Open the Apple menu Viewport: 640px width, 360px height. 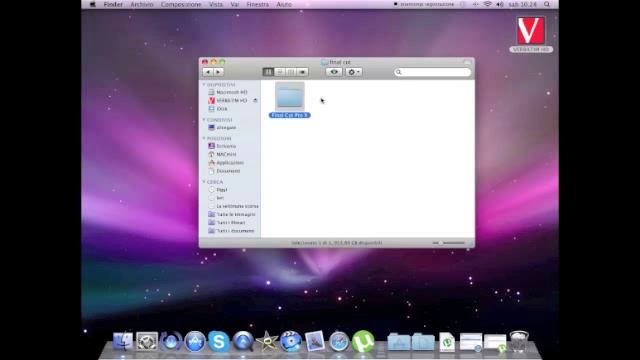tap(93, 4)
